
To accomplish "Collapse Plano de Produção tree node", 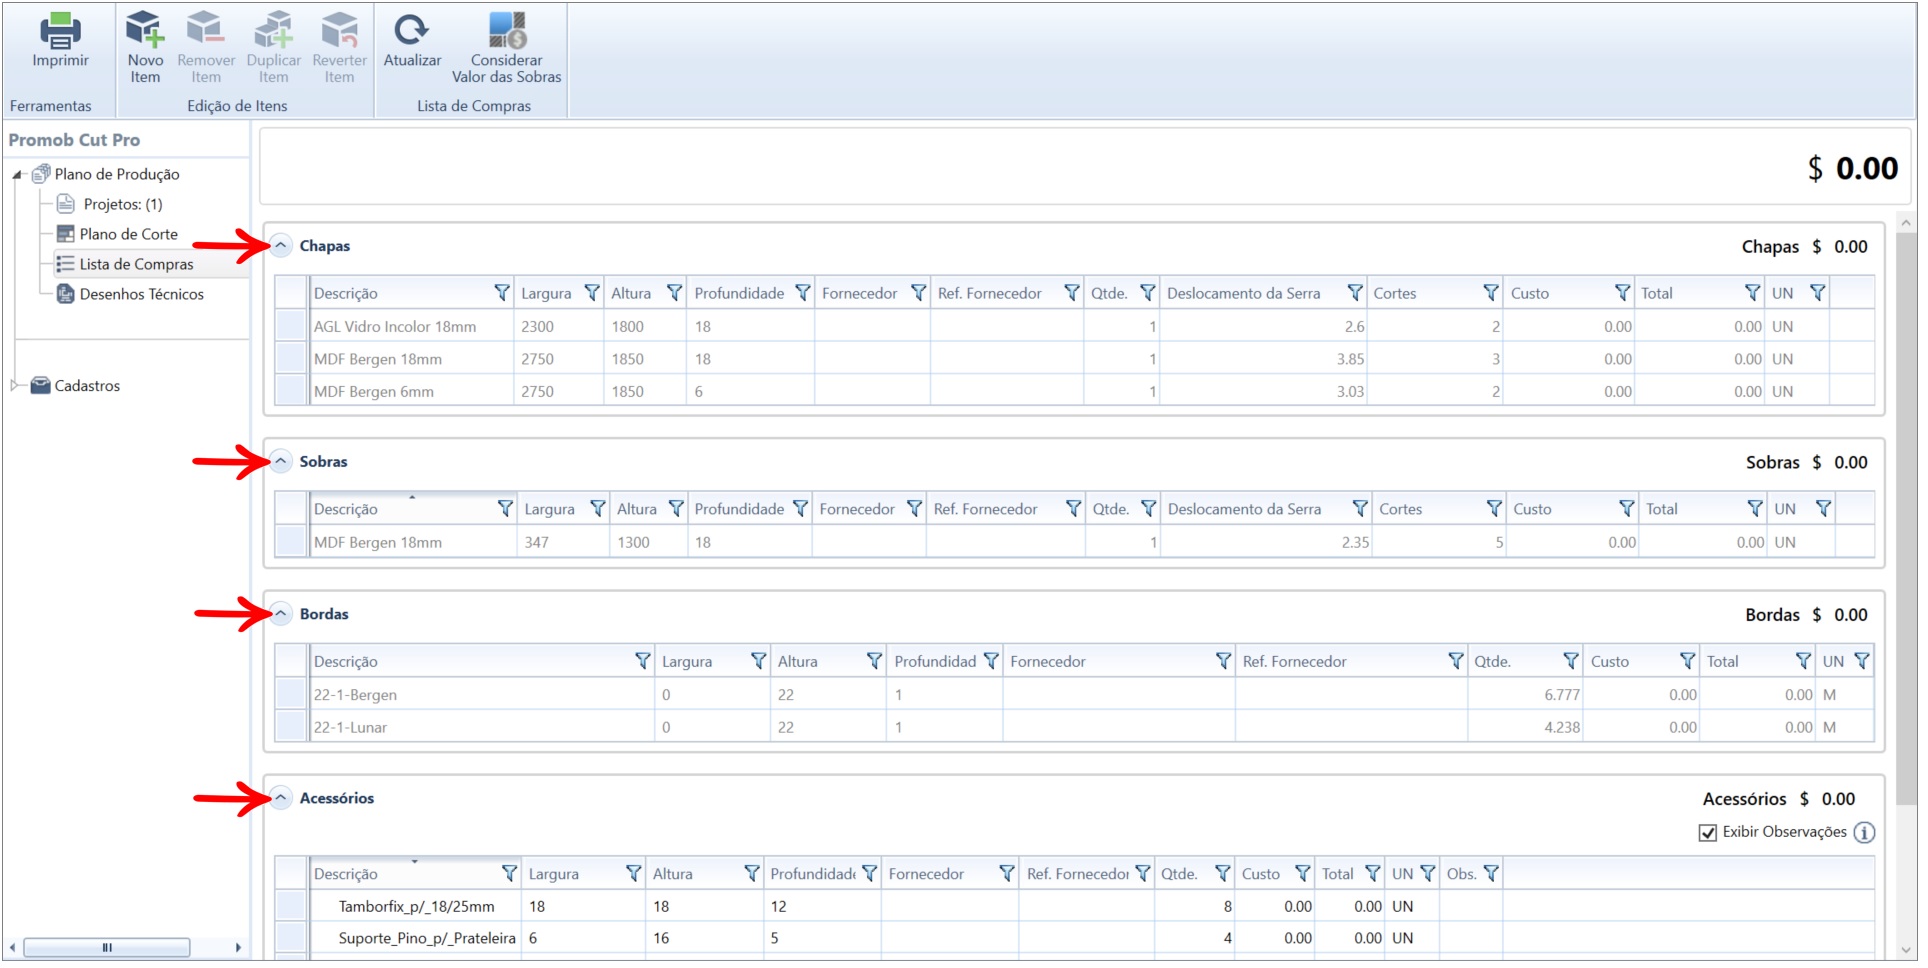I will (17, 175).
